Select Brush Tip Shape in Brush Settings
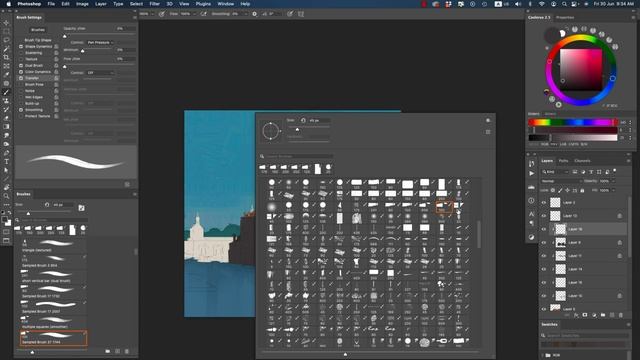 38,40
